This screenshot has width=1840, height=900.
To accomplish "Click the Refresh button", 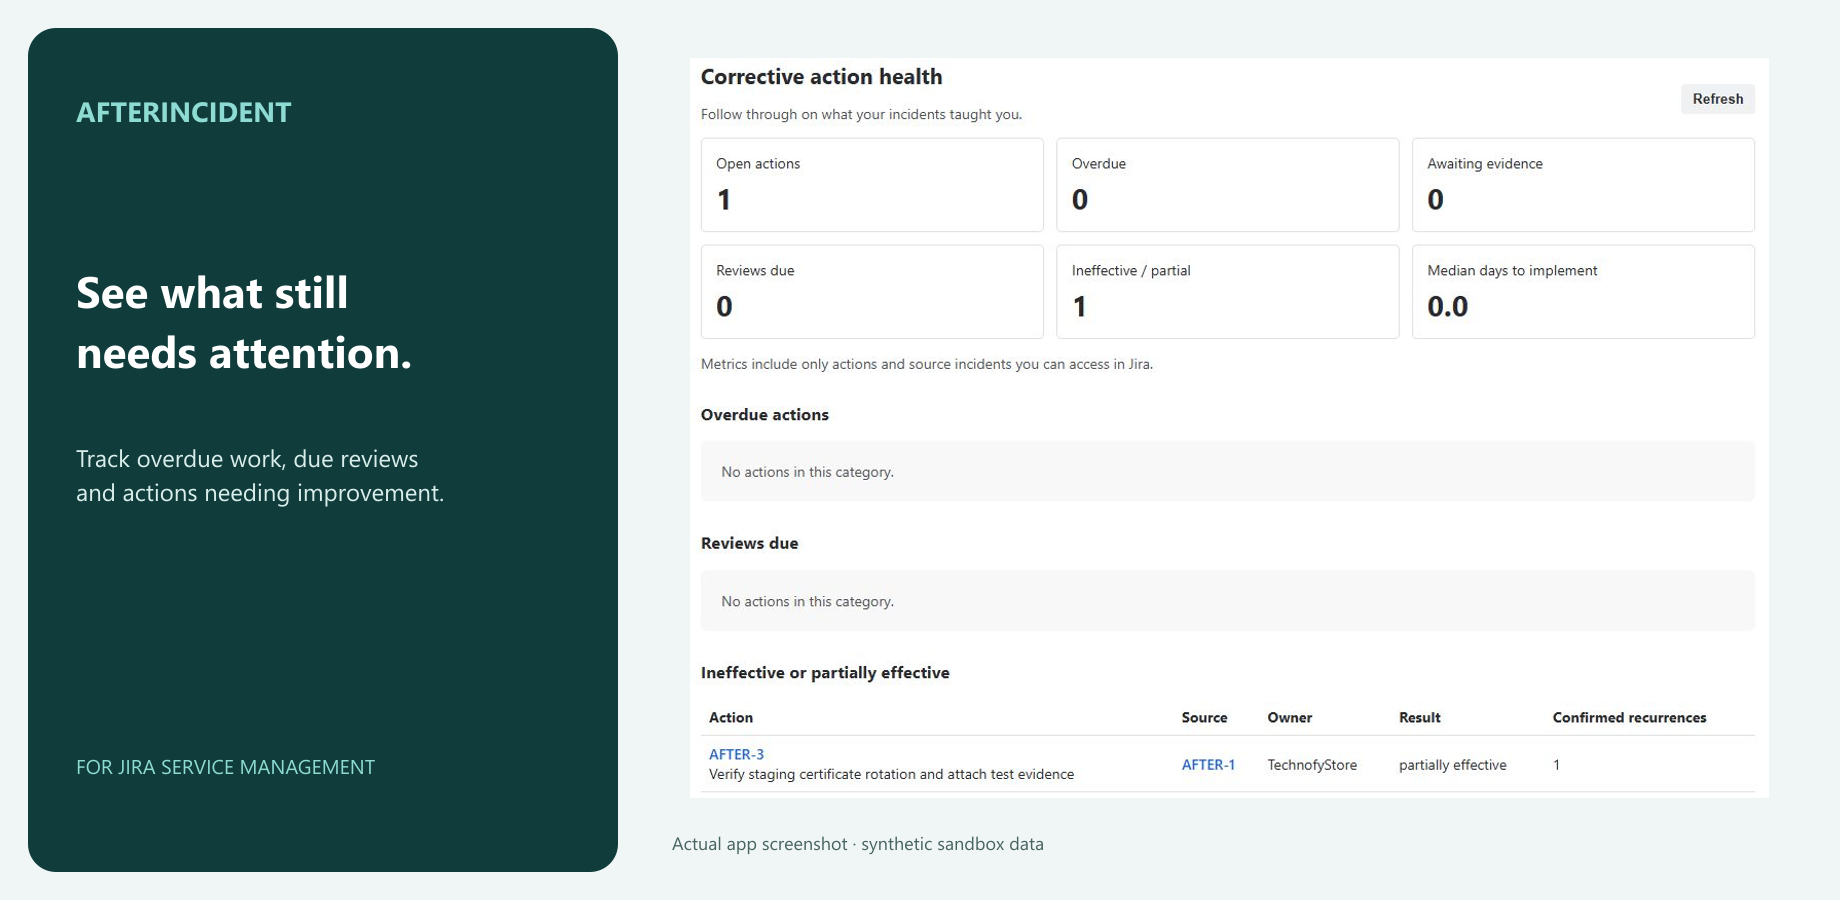I will (1717, 99).
